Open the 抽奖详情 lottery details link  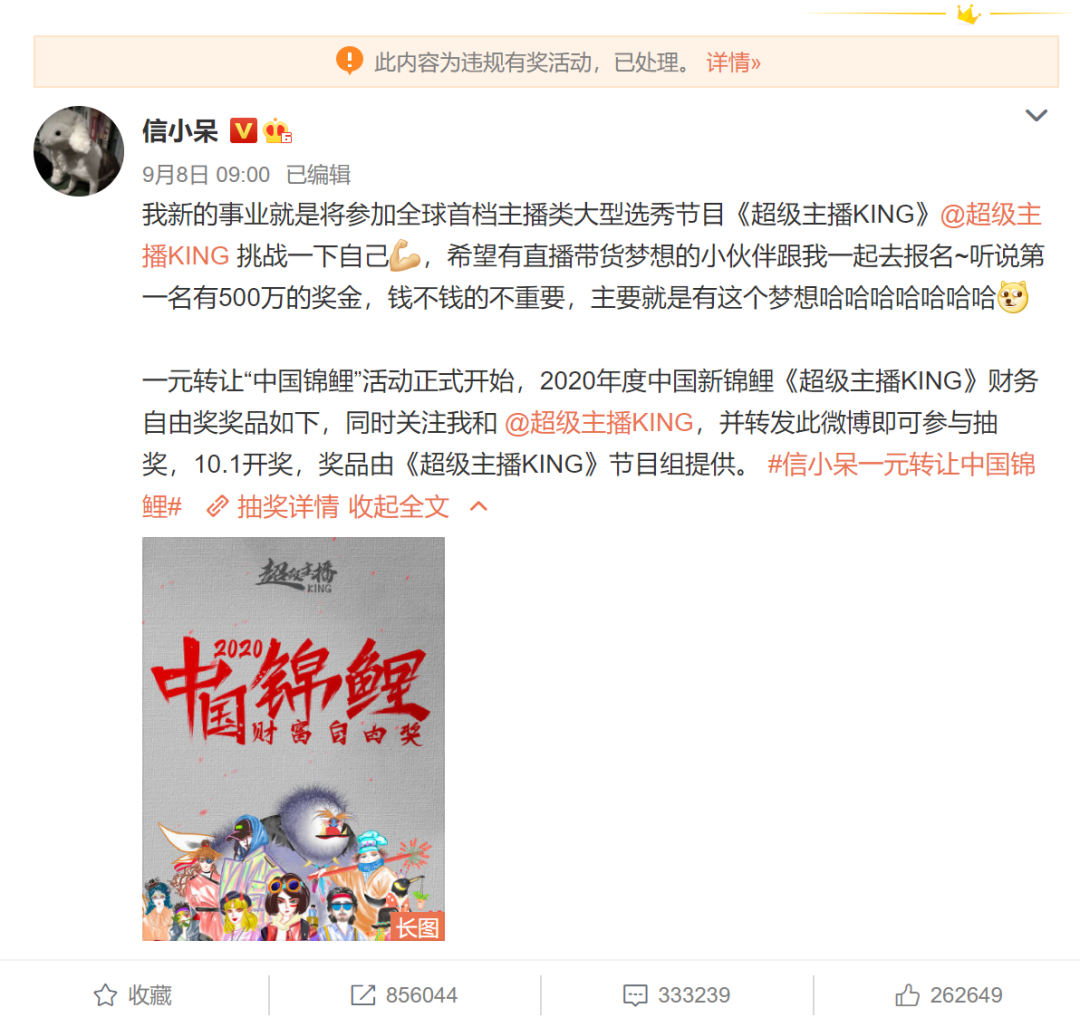(287, 507)
